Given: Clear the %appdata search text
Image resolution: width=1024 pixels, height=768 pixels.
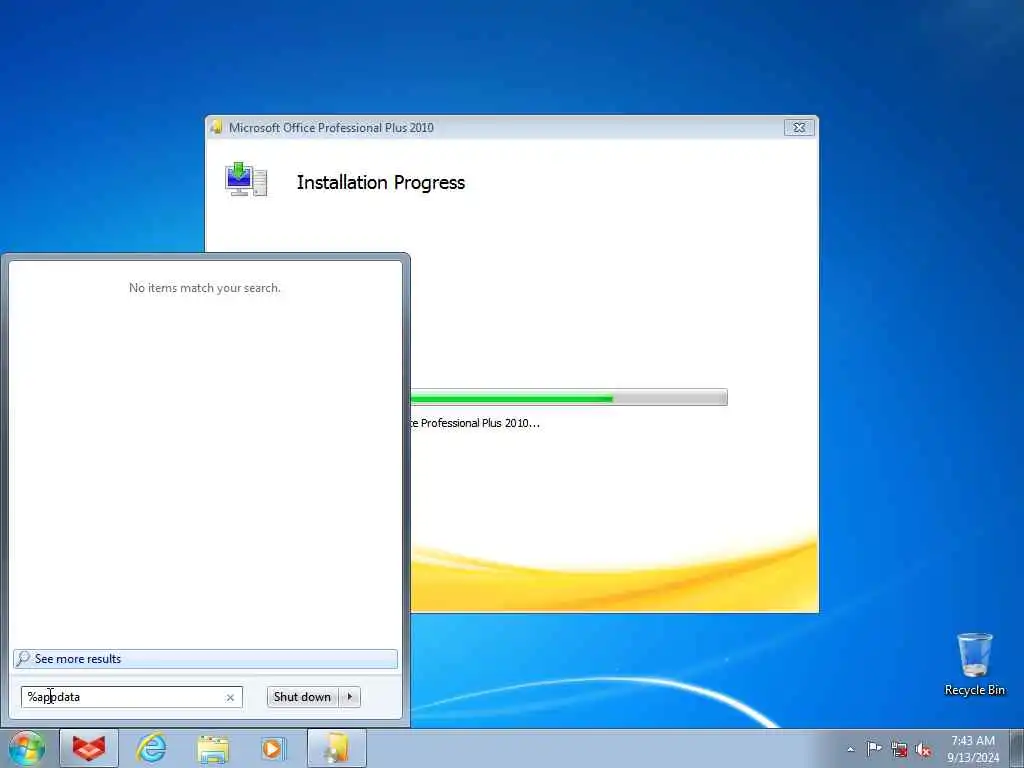Looking at the screenshot, I should pos(230,697).
